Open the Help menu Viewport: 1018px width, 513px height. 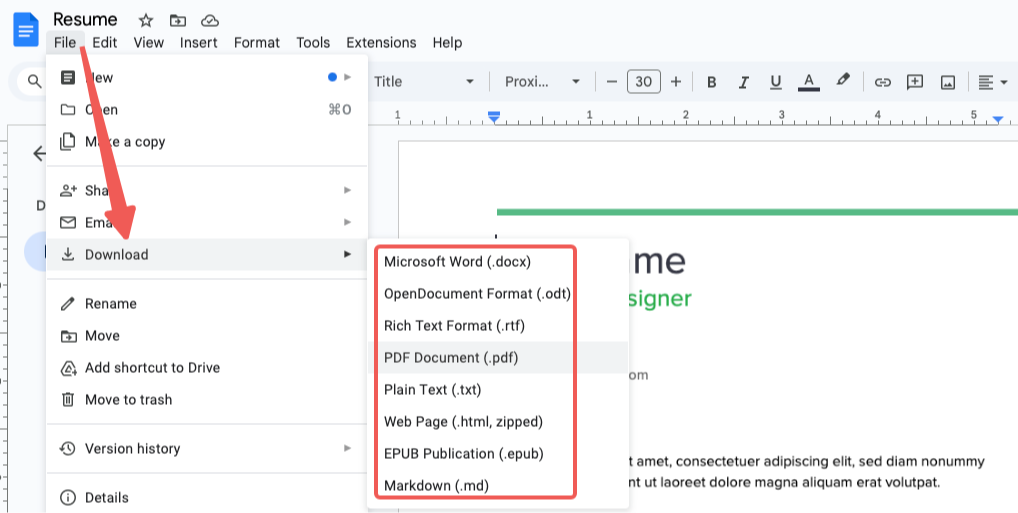click(x=447, y=43)
